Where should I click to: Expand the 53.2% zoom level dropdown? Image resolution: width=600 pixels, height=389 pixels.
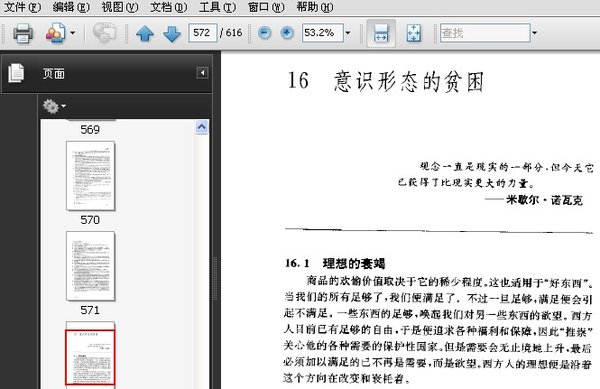347,33
